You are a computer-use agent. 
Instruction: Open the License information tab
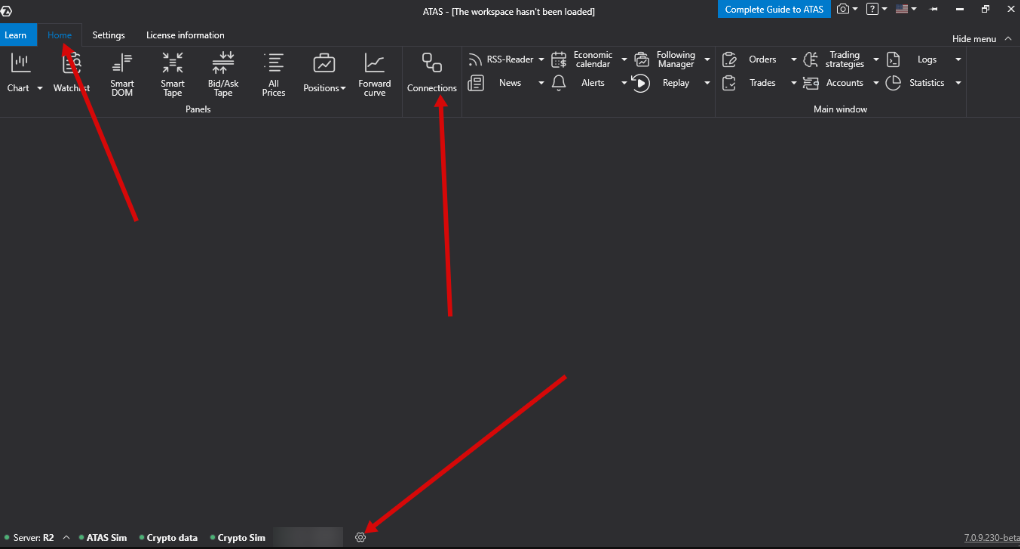[185, 35]
